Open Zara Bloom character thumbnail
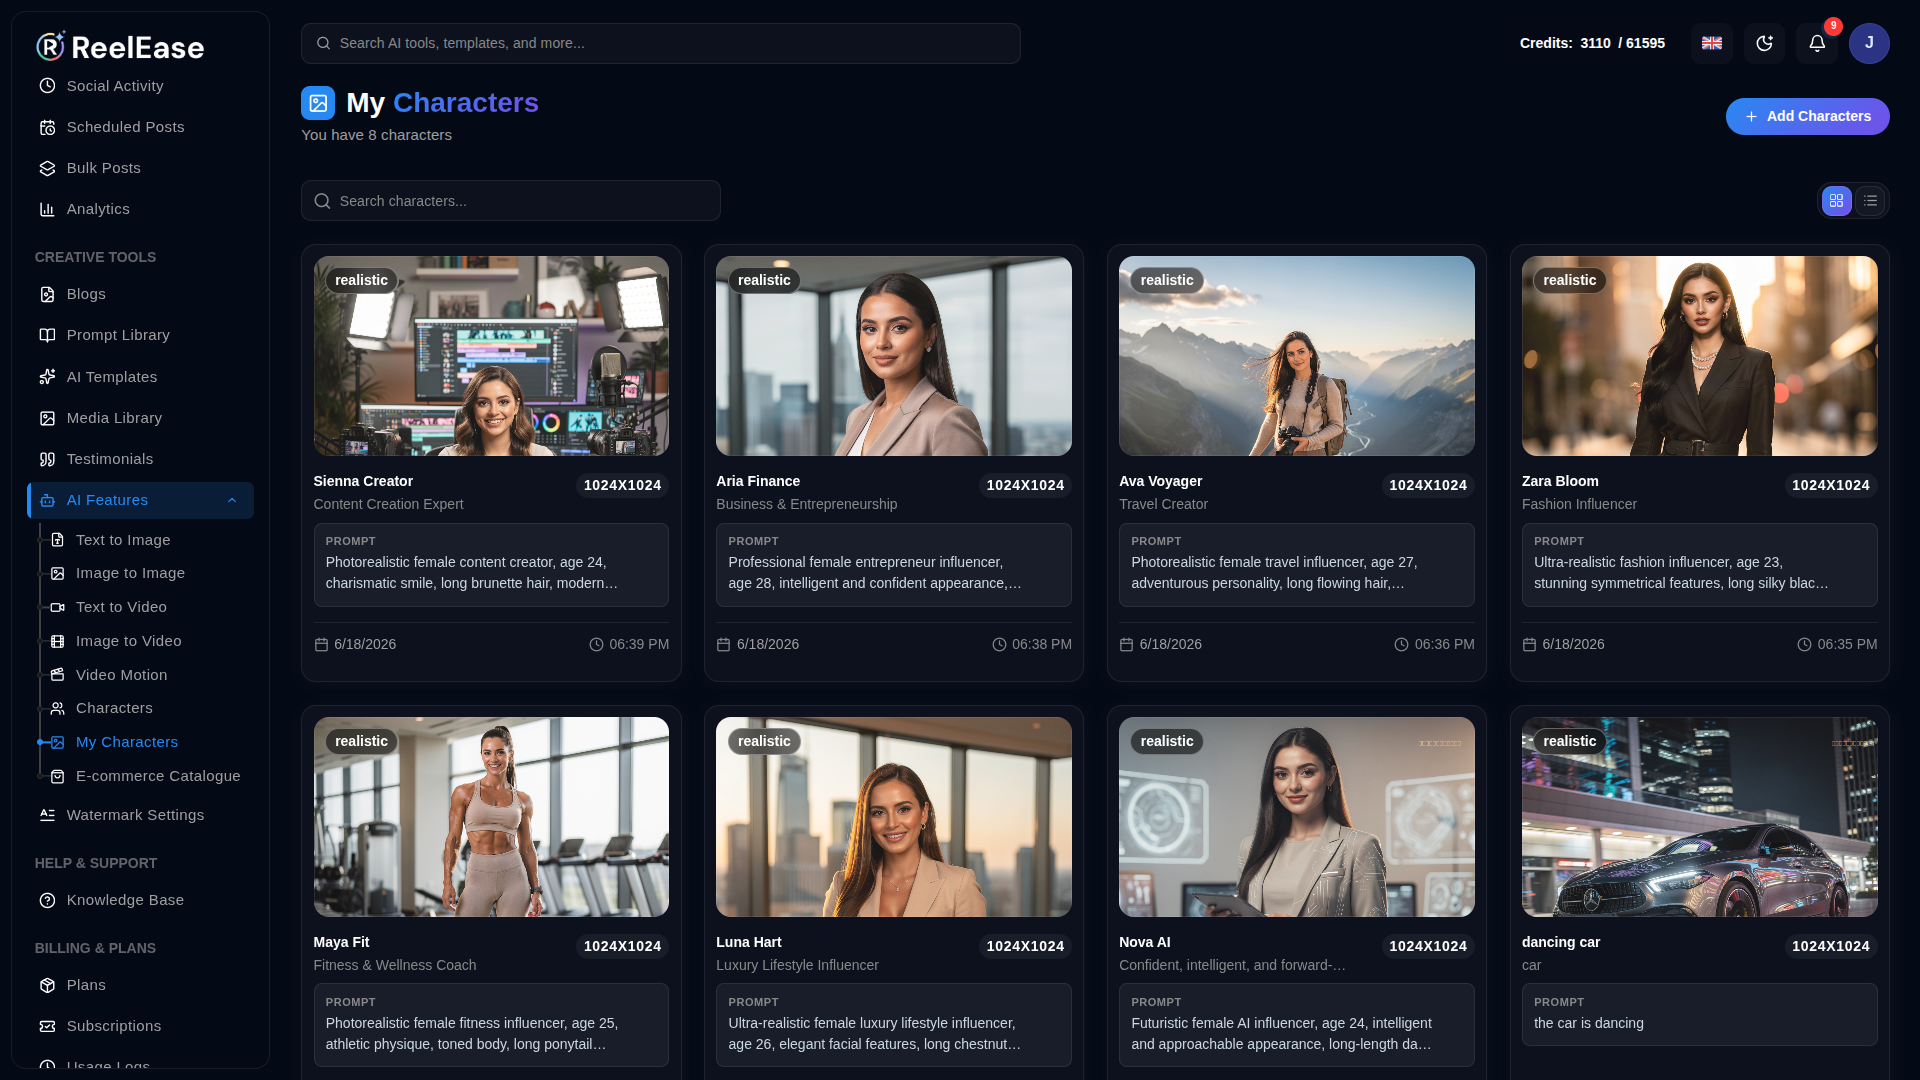This screenshot has width=1920, height=1080. [x=1700, y=356]
